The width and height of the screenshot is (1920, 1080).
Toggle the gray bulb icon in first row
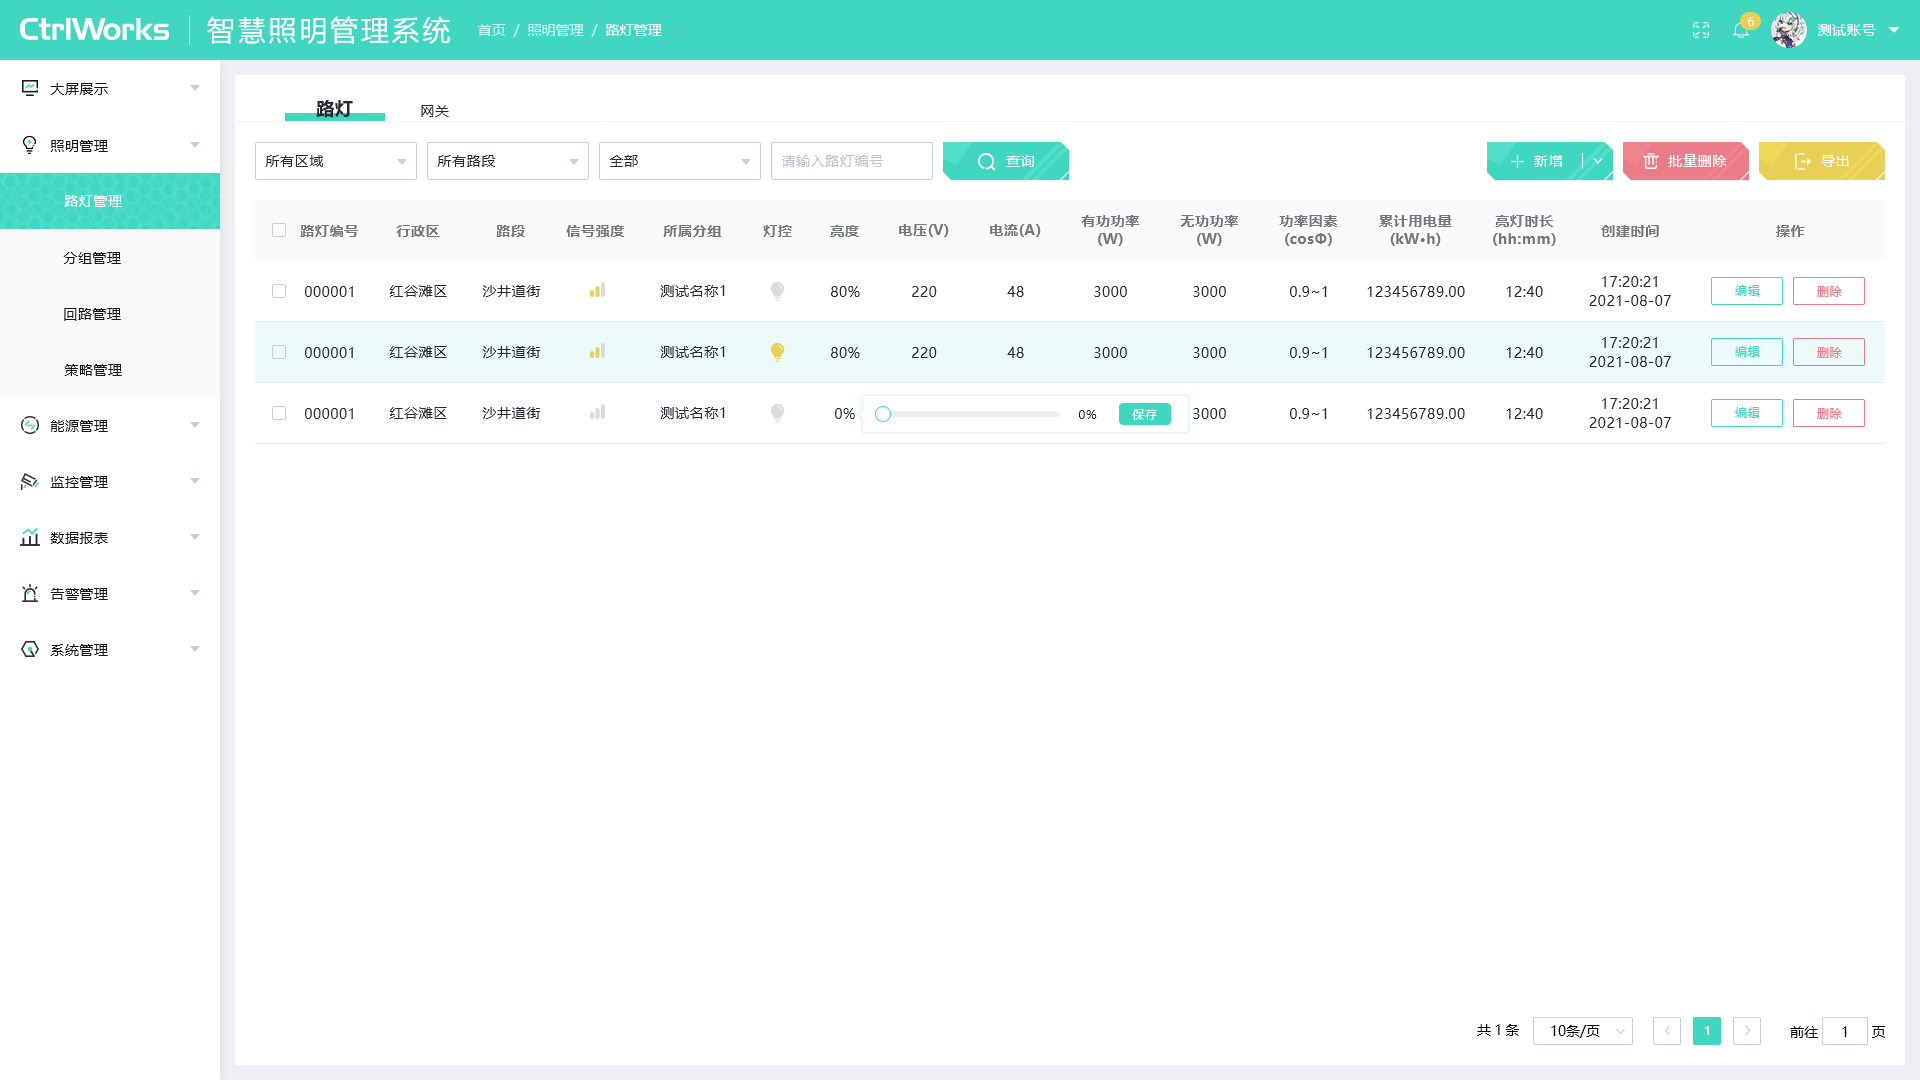coord(777,291)
